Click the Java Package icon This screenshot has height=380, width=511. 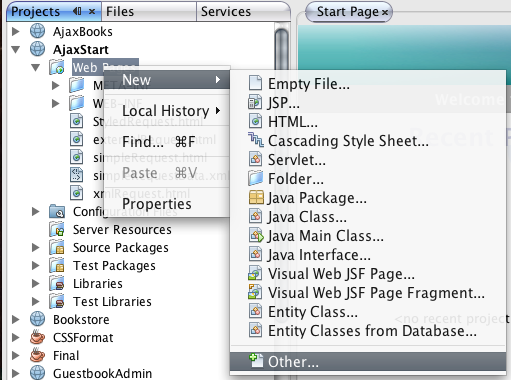point(256,197)
